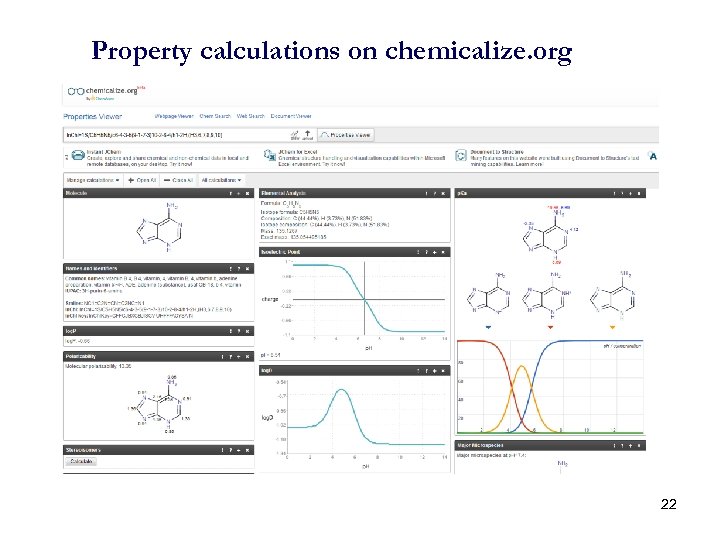The width and height of the screenshot is (720, 540).
Task: Click the Instant JChem promo icon
Action: [x=78, y=156]
